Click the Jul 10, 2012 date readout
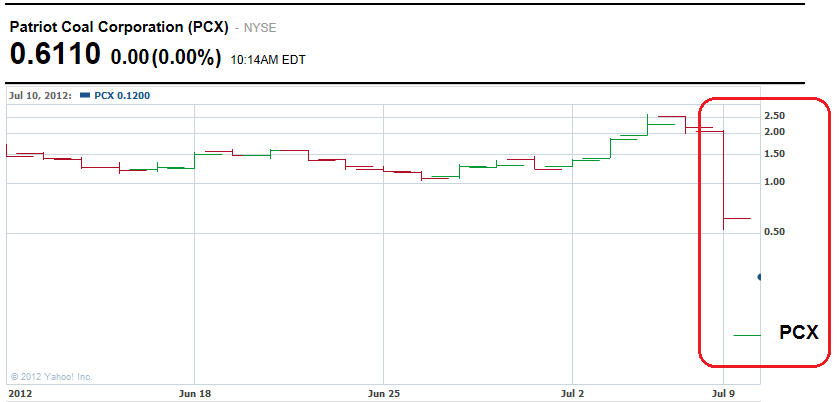The height and width of the screenshot is (402, 839). 42,96
